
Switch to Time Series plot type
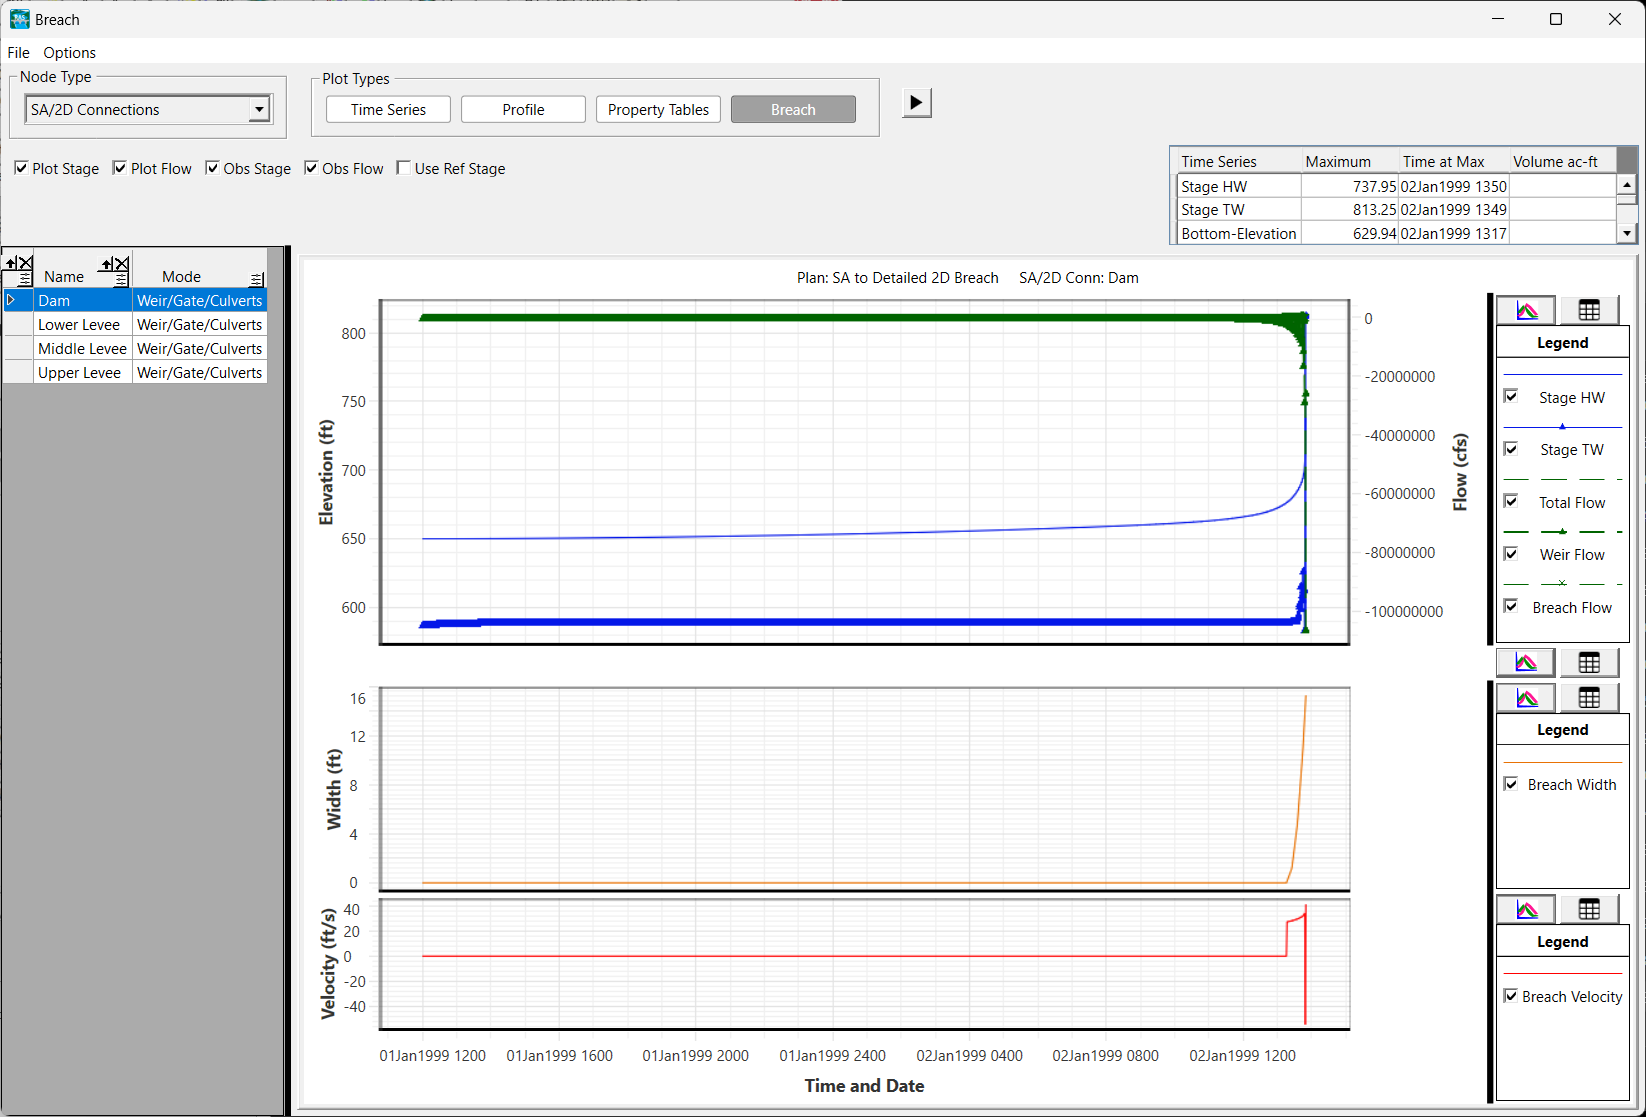tap(388, 109)
